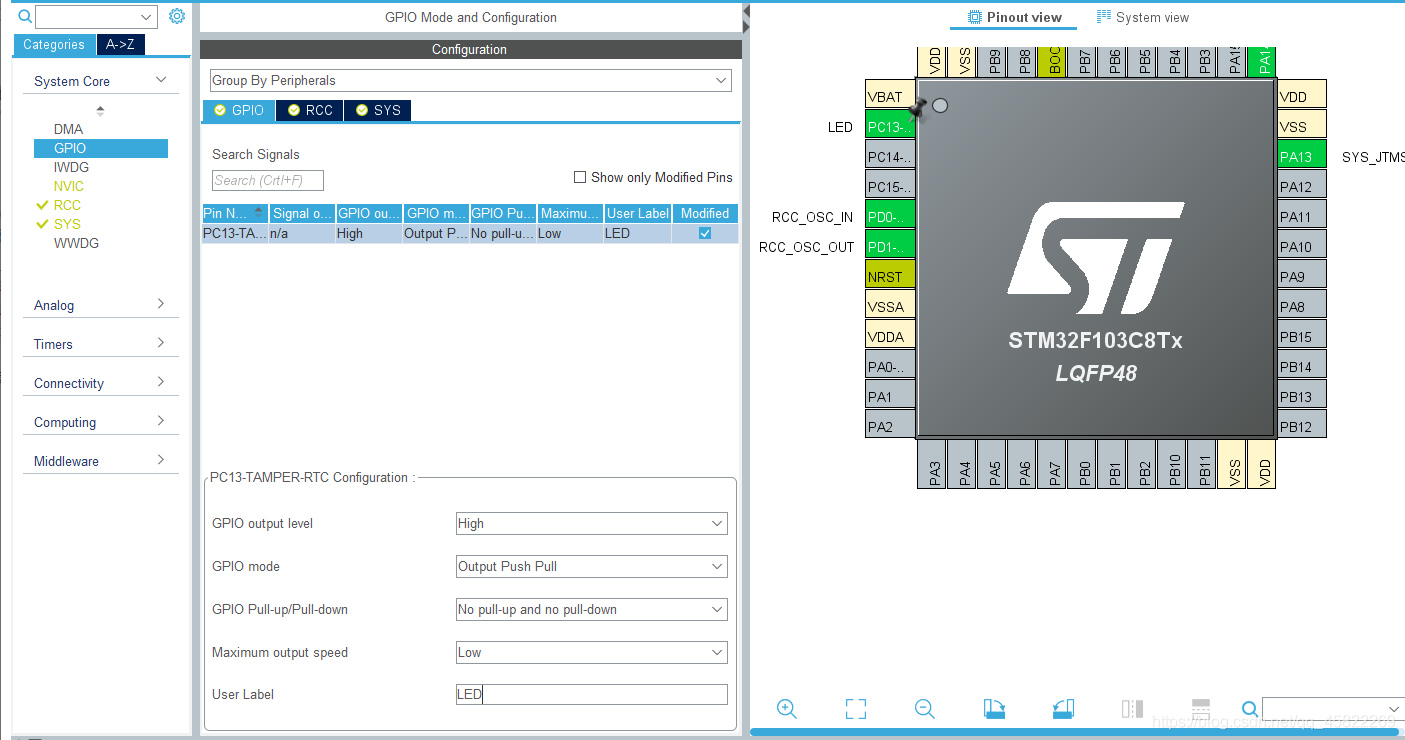Toggle the horizontal split view icon
1405x740 pixels.
point(1201,709)
